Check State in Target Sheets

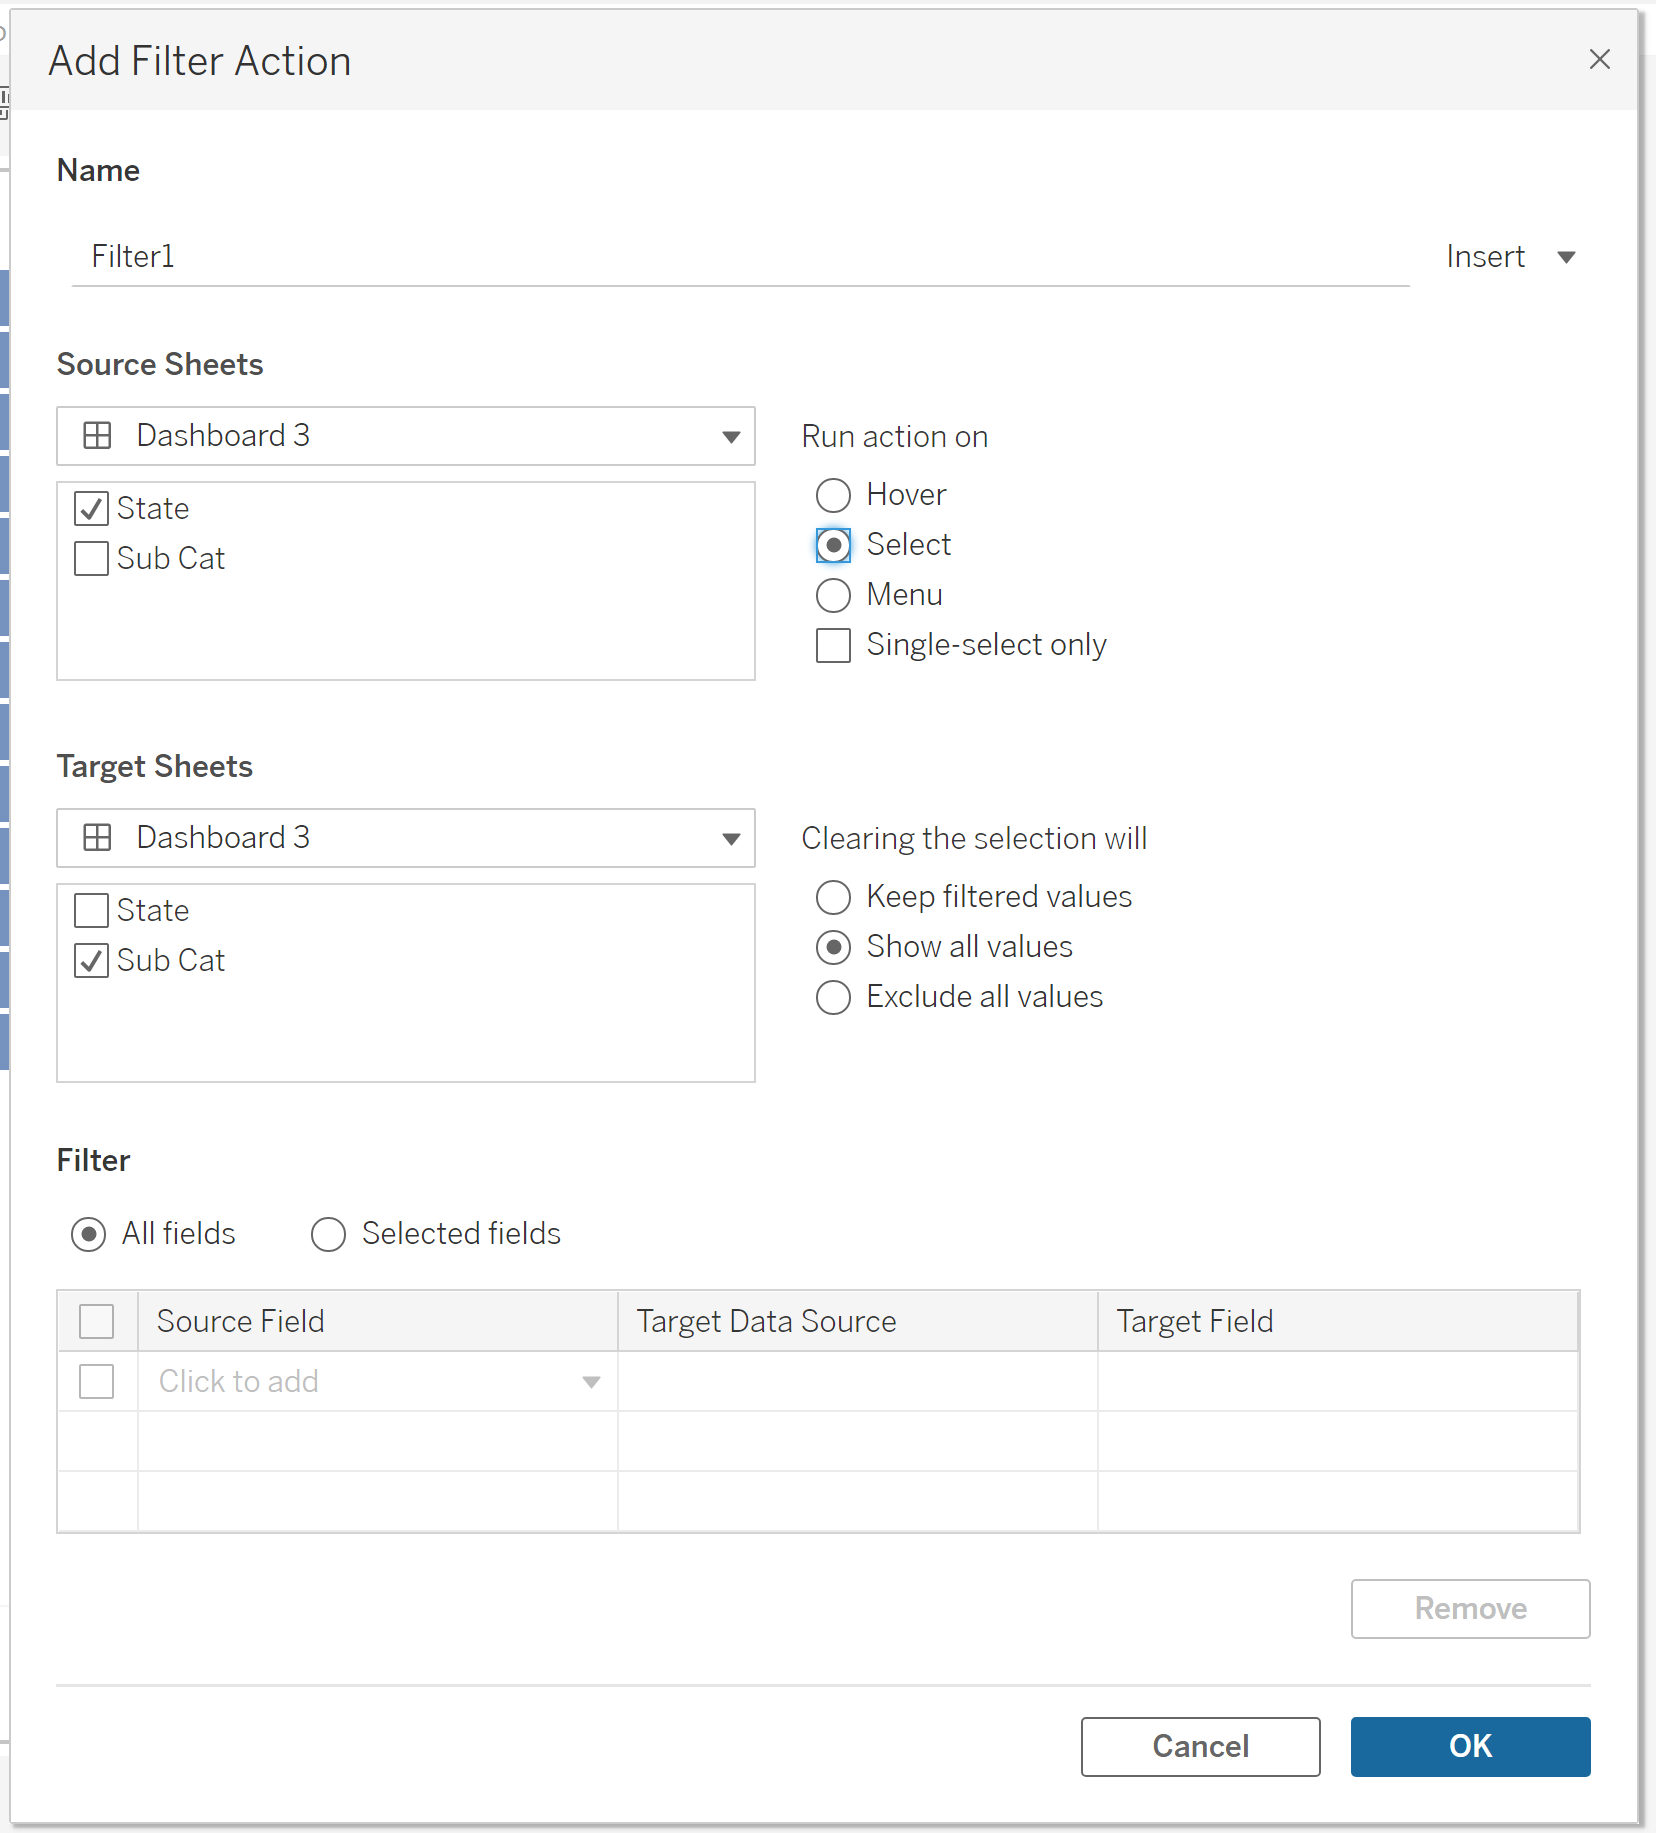(92, 911)
